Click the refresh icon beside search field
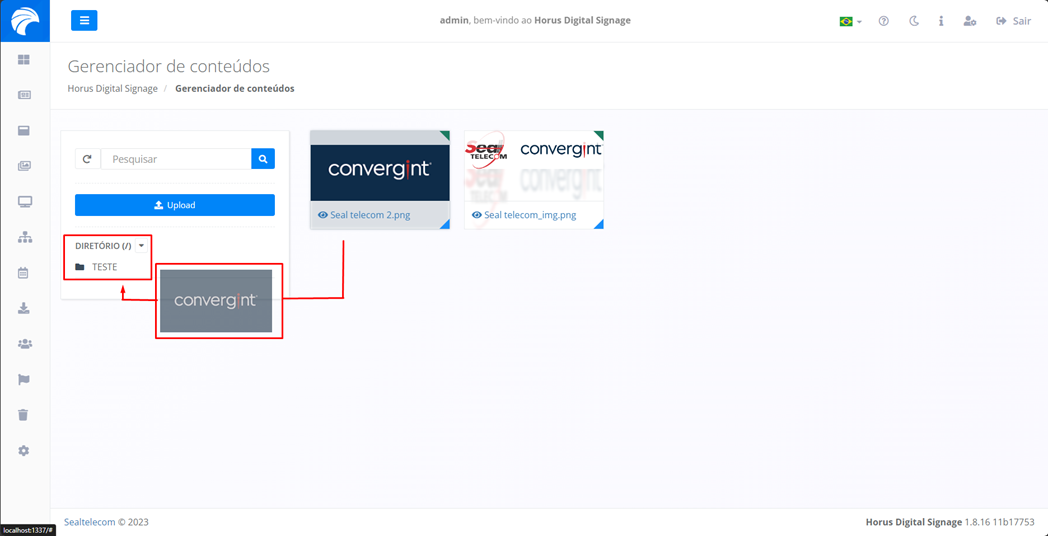 87,159
